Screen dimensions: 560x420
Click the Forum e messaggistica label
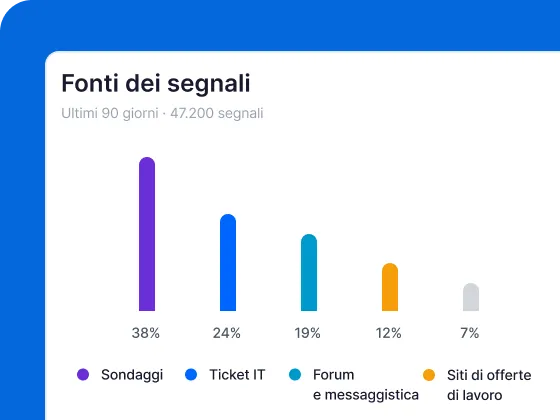point(366,385)
